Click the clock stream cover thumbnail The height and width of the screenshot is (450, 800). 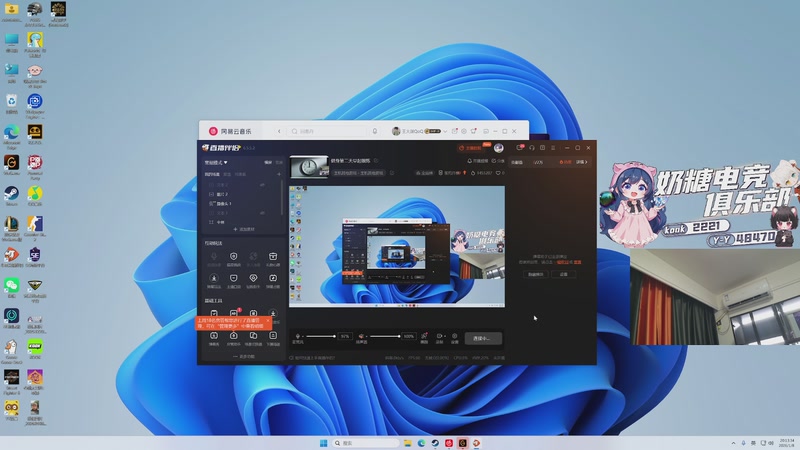coord(309,167)
